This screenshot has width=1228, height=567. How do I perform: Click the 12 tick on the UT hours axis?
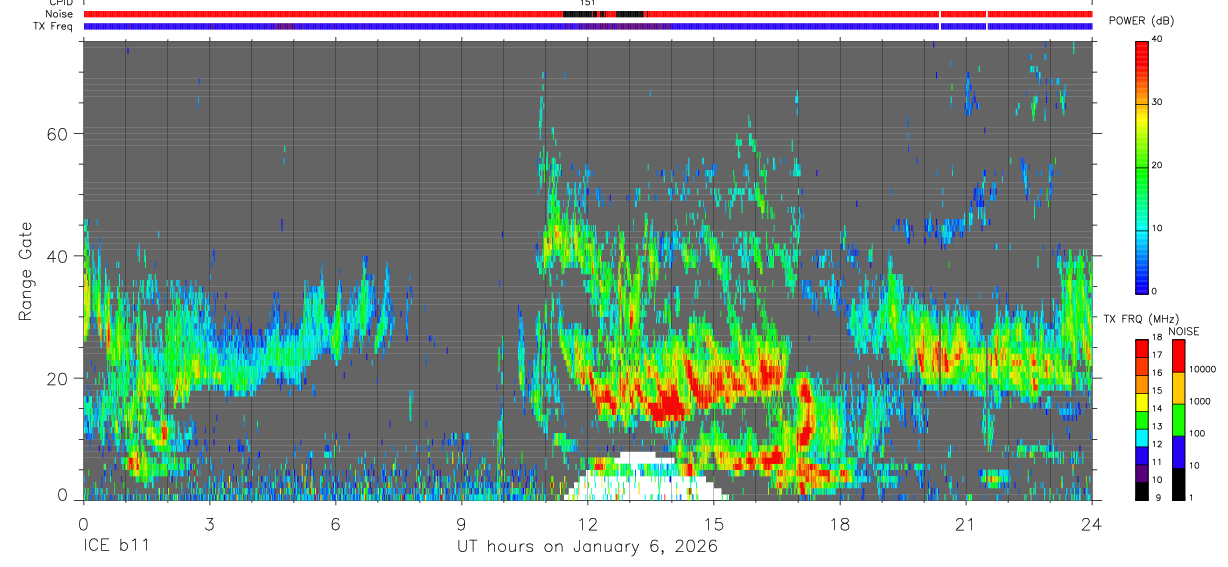coord(587,524)
